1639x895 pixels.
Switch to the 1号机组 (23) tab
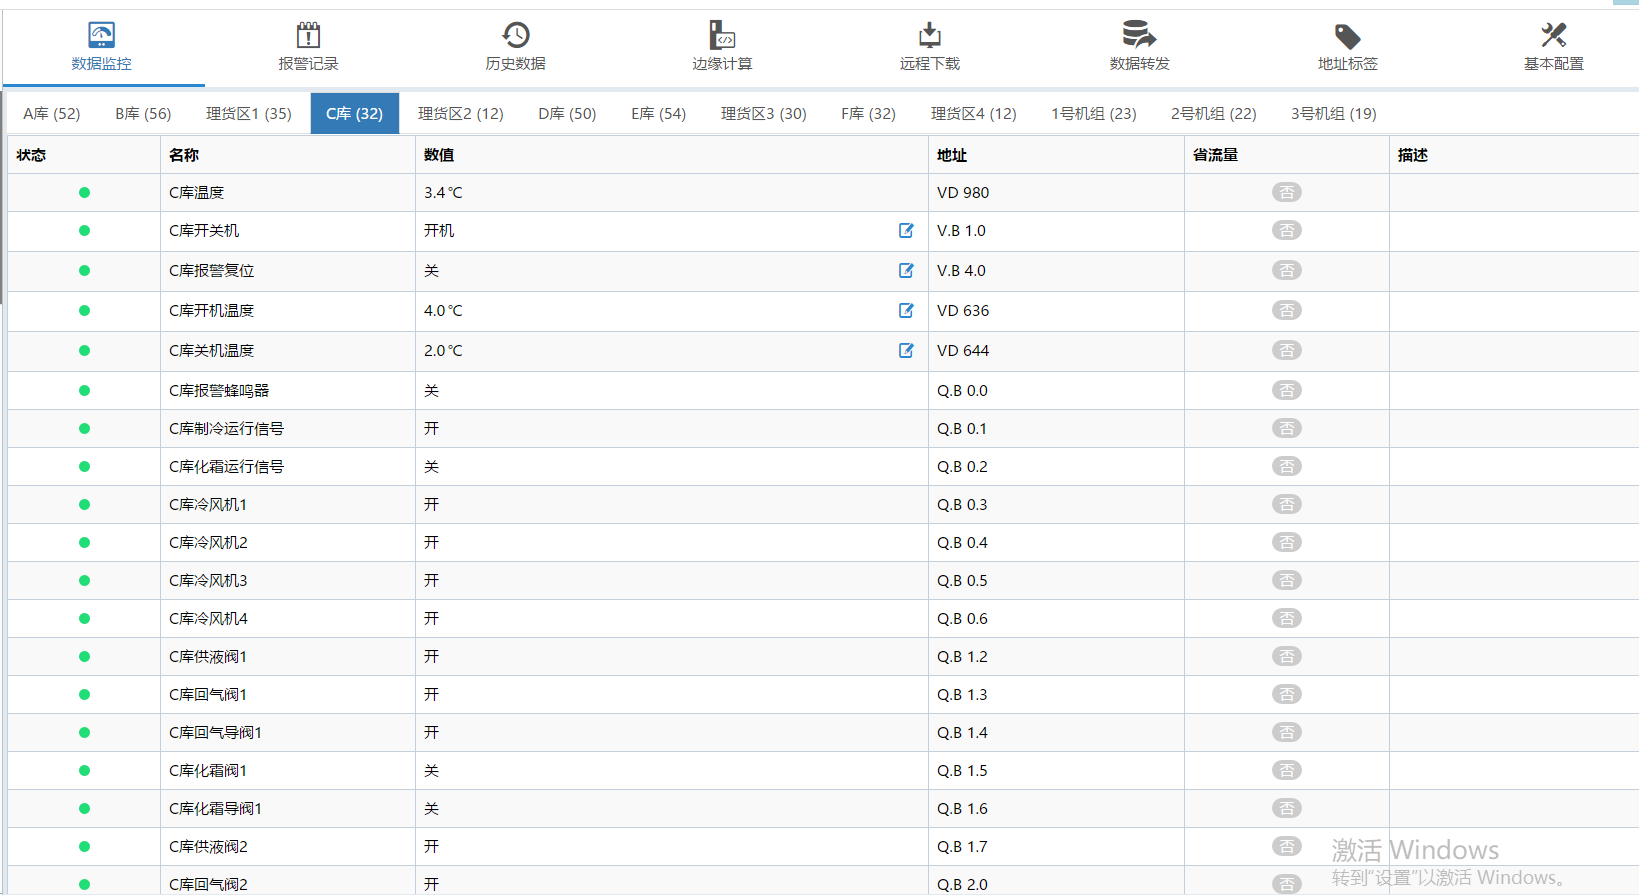pos(1093,114)
